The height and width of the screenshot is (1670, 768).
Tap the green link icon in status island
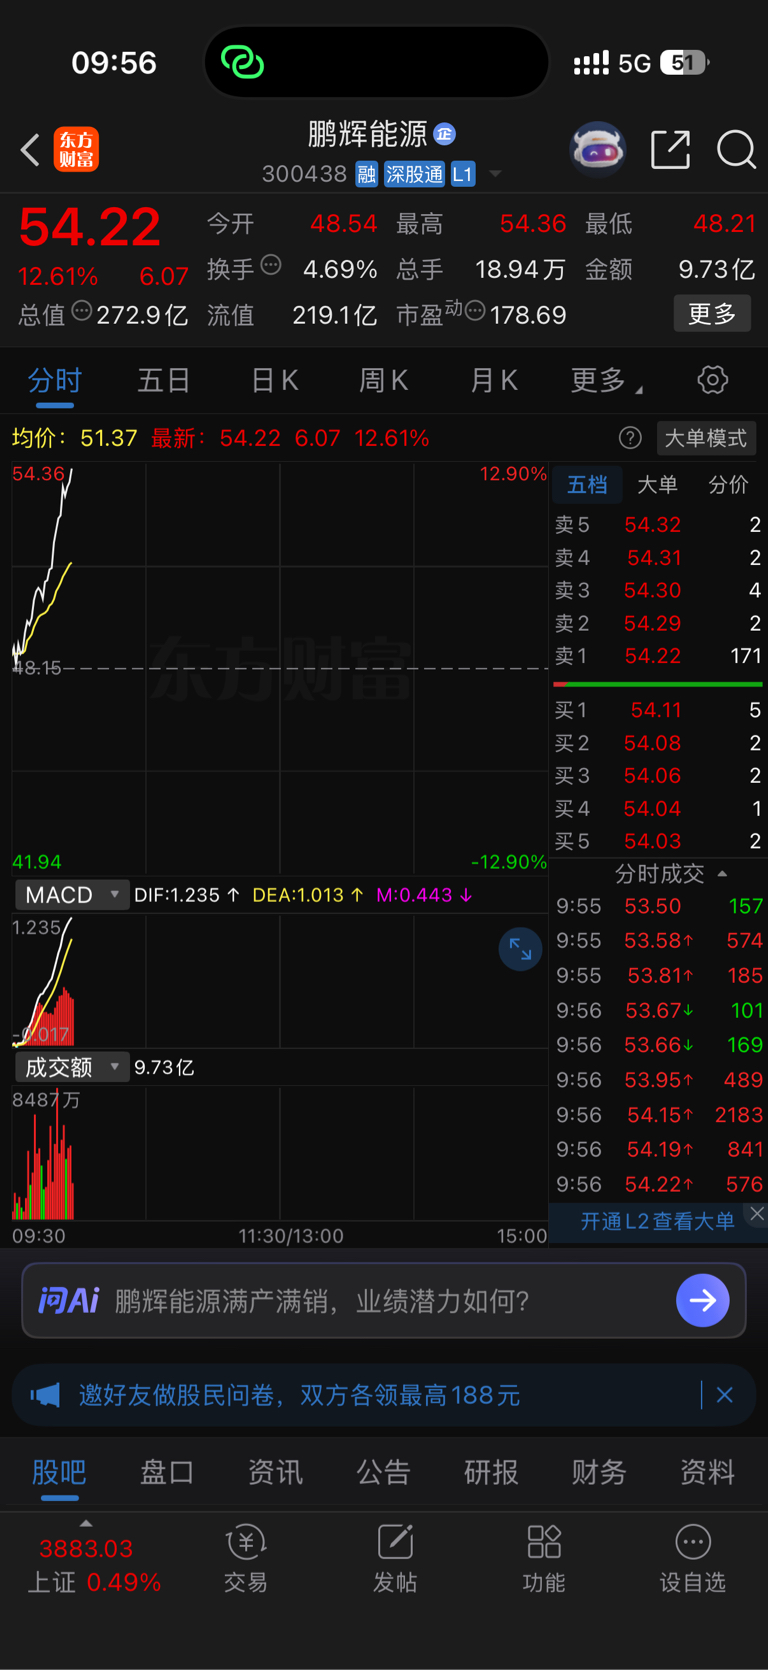242,62
